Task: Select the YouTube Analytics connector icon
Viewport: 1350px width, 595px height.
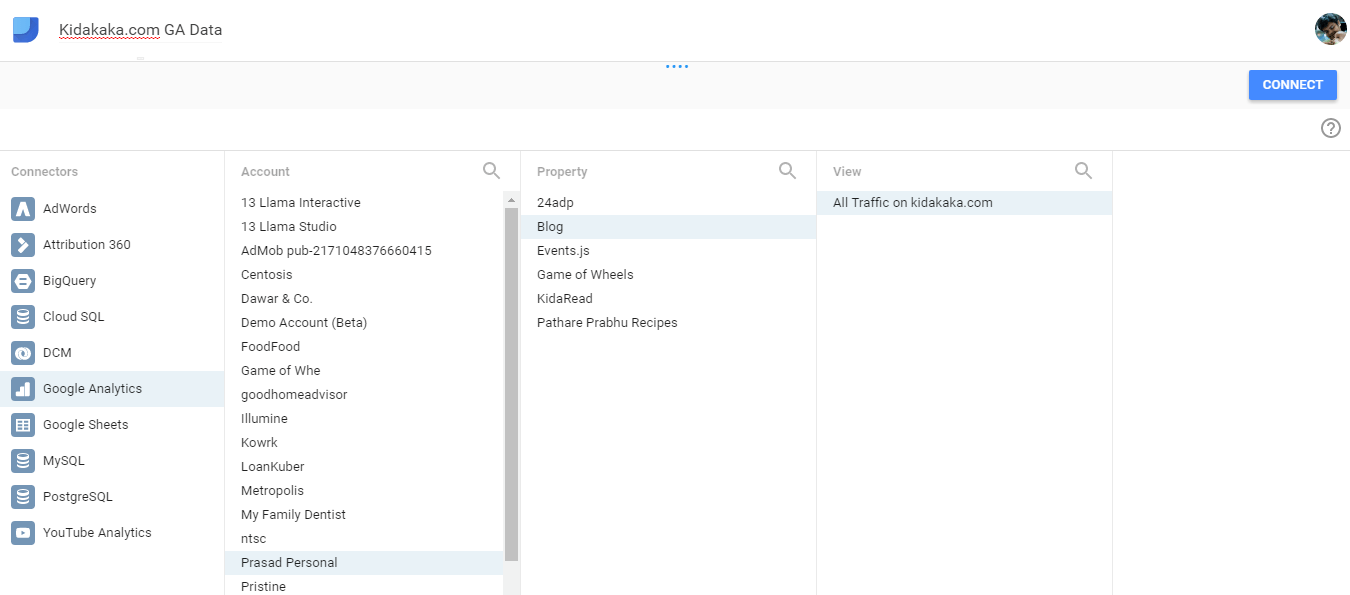Action: [x=23, y=533]
